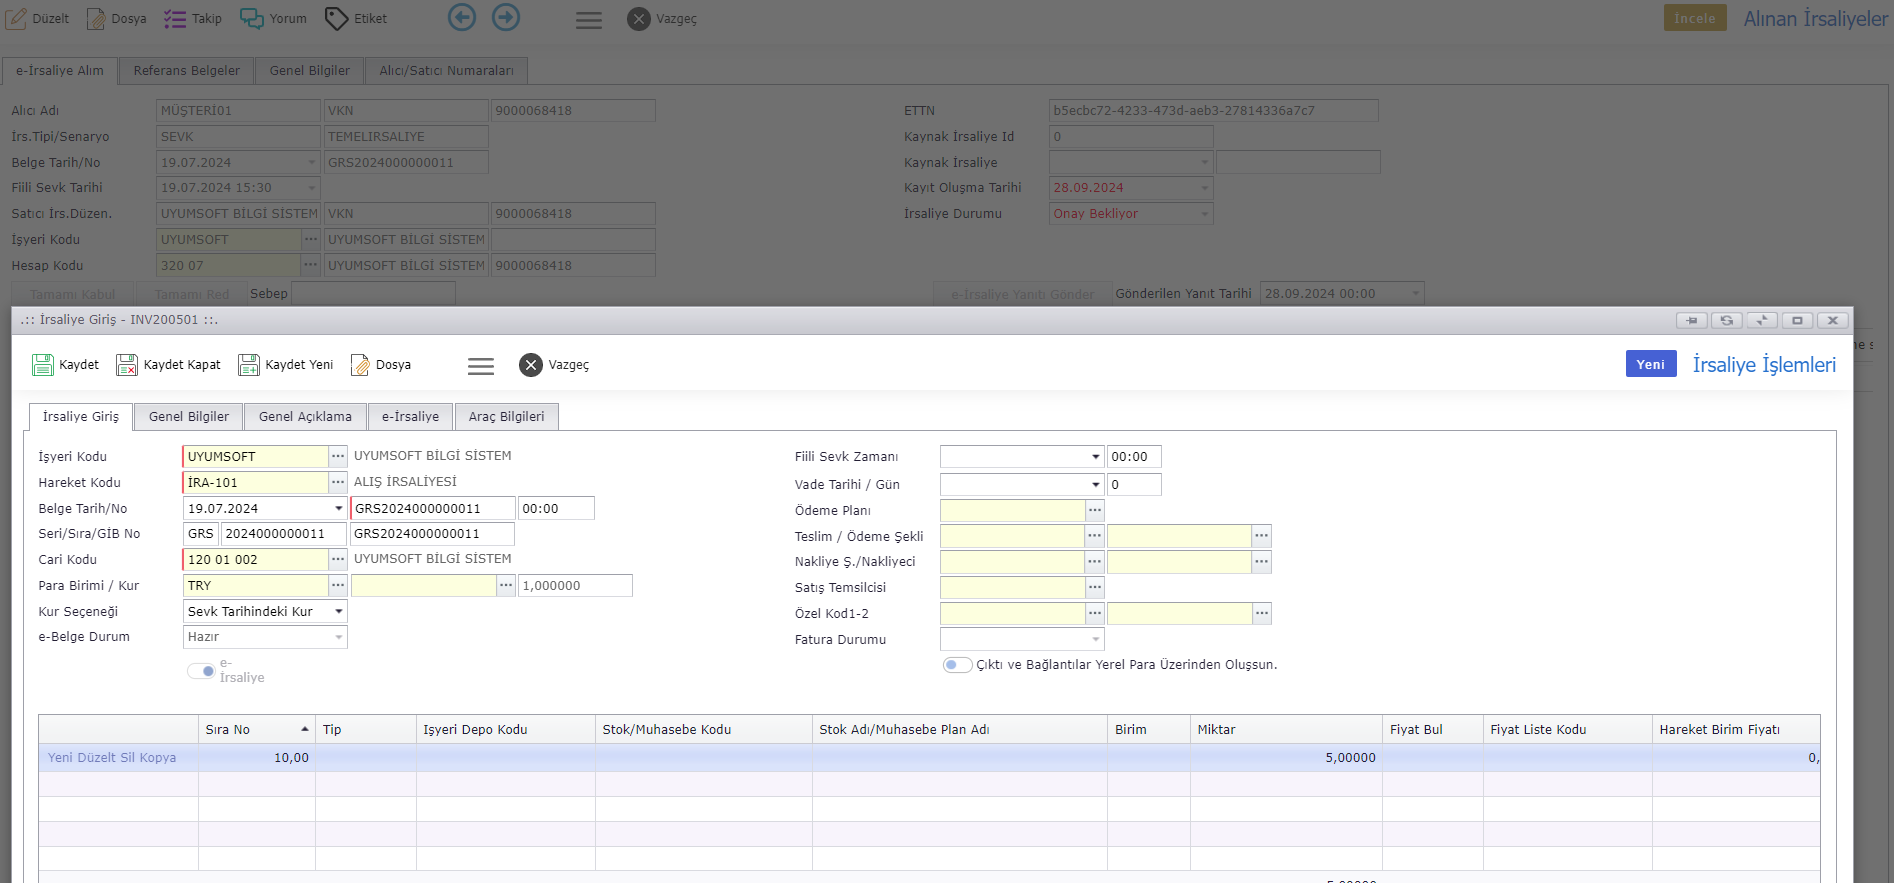The height and width of the screenshot is (883, 1894).
Task: Open e-Belge Durum dropdown
Action: click(x=339, y=637)
